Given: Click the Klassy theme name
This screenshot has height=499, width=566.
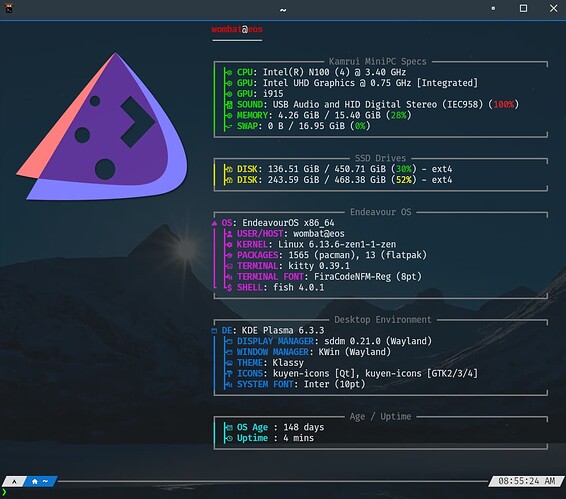Looking at the screenshot, I should pyautogui.click(x=288, y=363).
